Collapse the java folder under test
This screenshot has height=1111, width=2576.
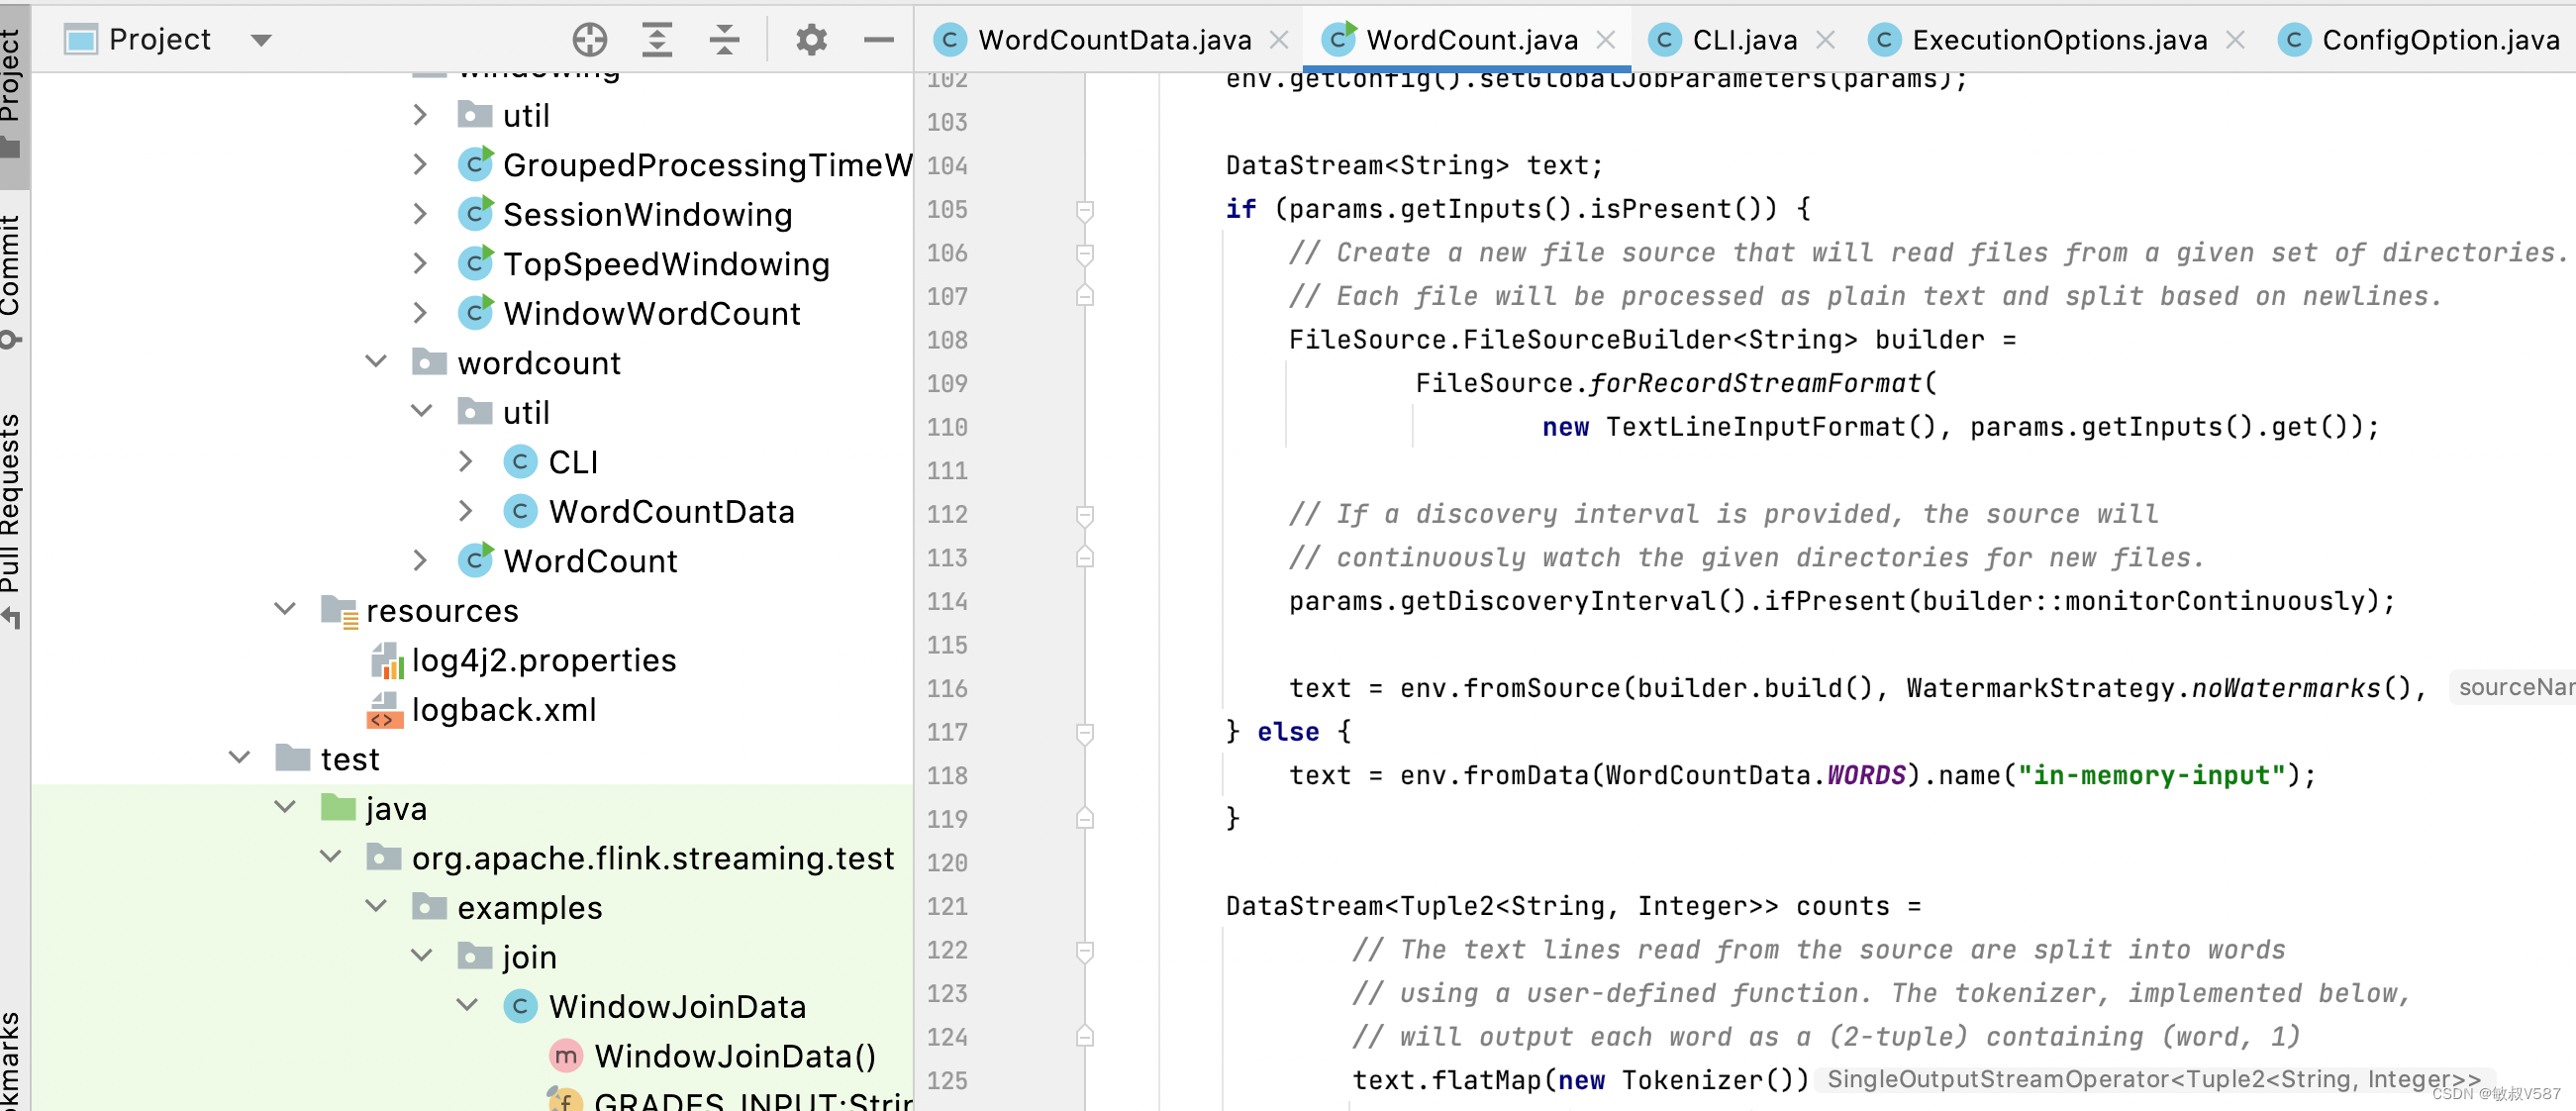(285, 808)
